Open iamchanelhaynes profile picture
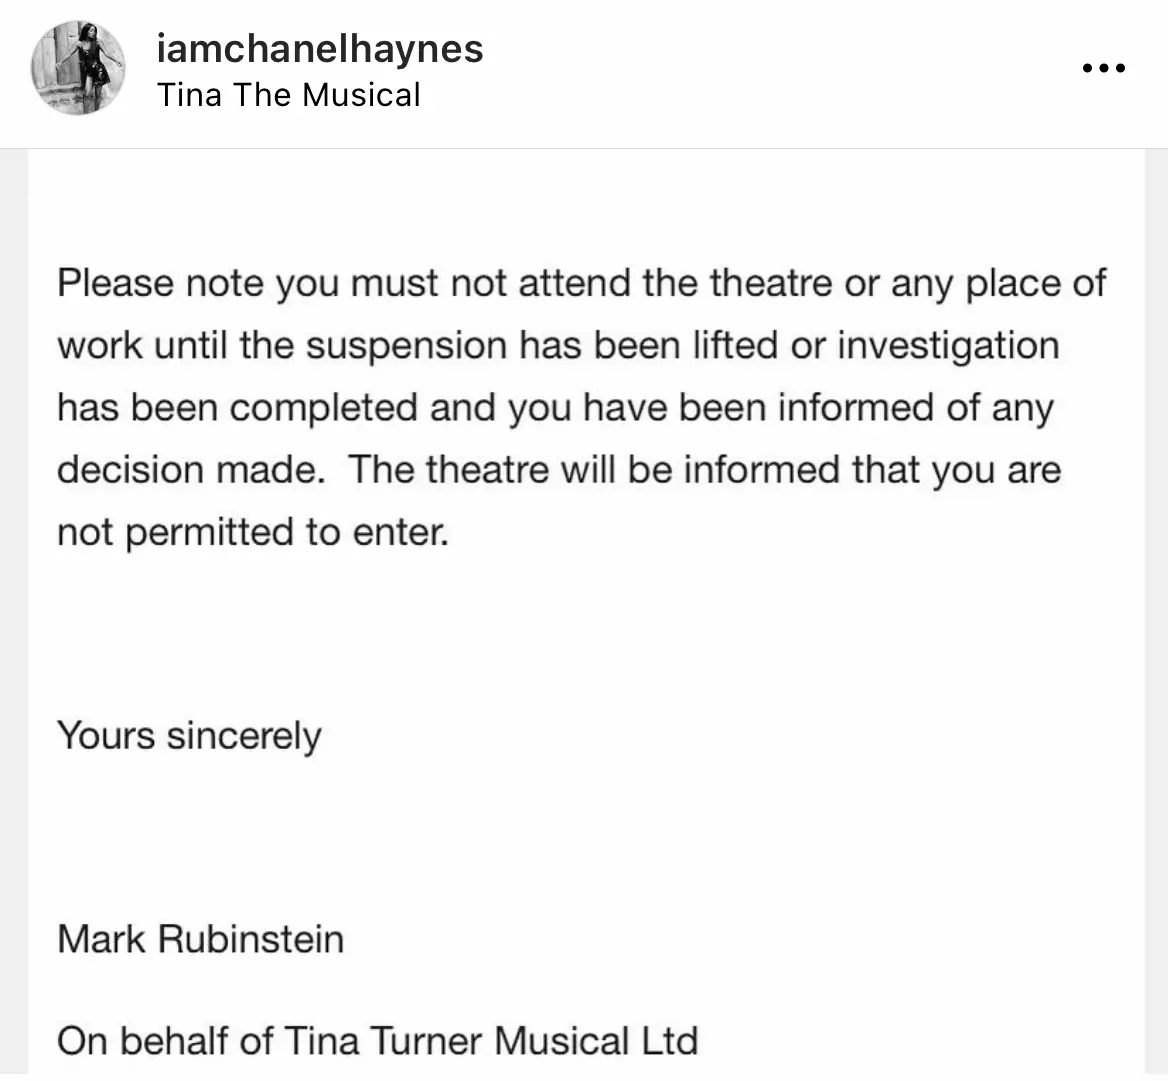The height and width of the screenshot is (1081, 1168). pos(77,68)
